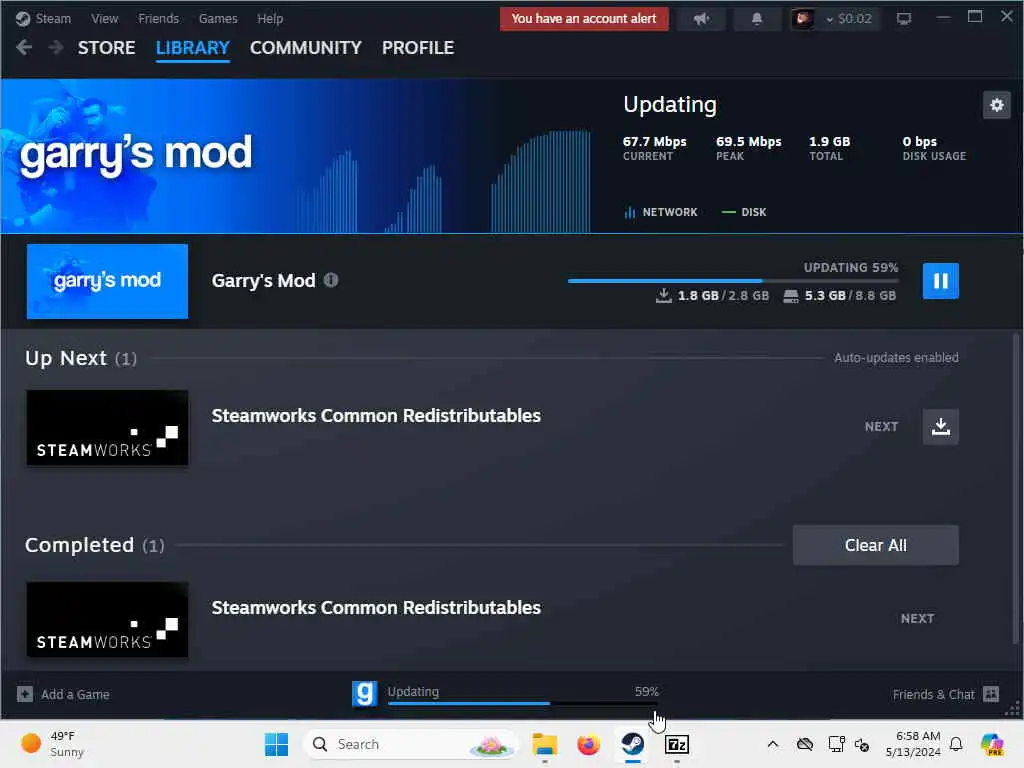Show hidden system tray icons
Screen dimensions: 1024x768
point(773,744)
